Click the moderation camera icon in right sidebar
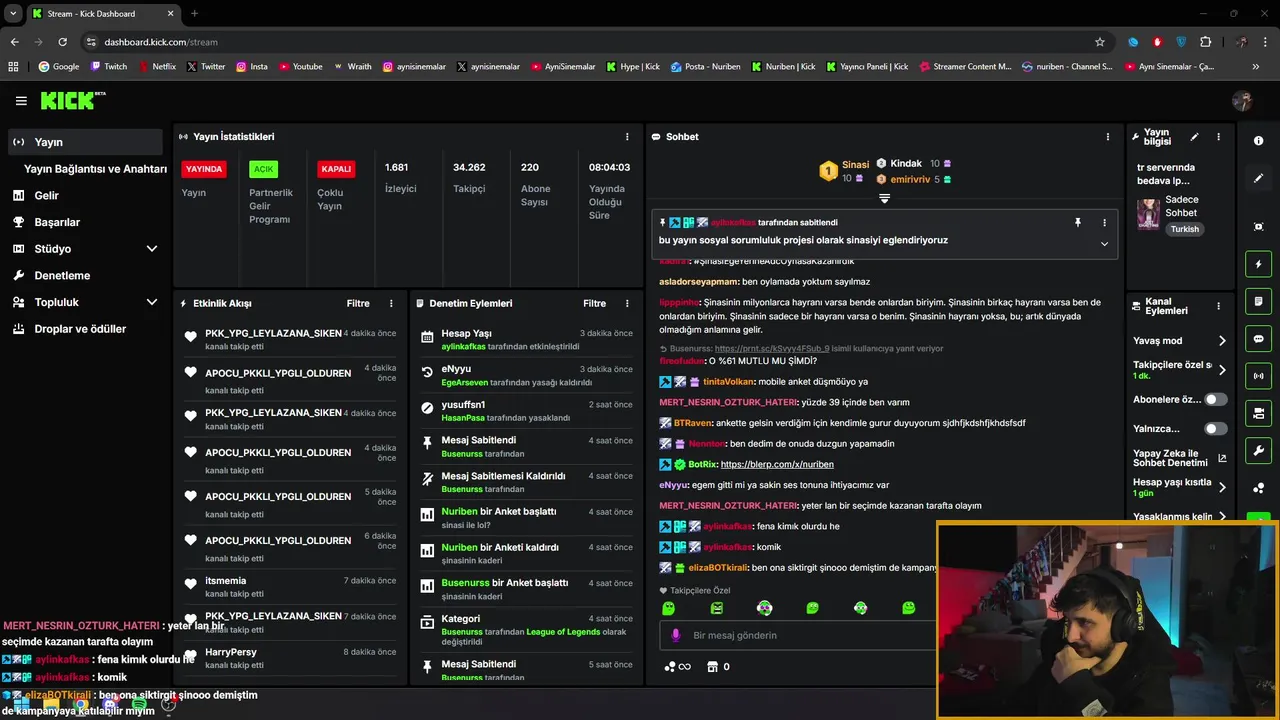Image resolution: width=1280 pixels, height=720 pixels. [x=1258, y=413]
